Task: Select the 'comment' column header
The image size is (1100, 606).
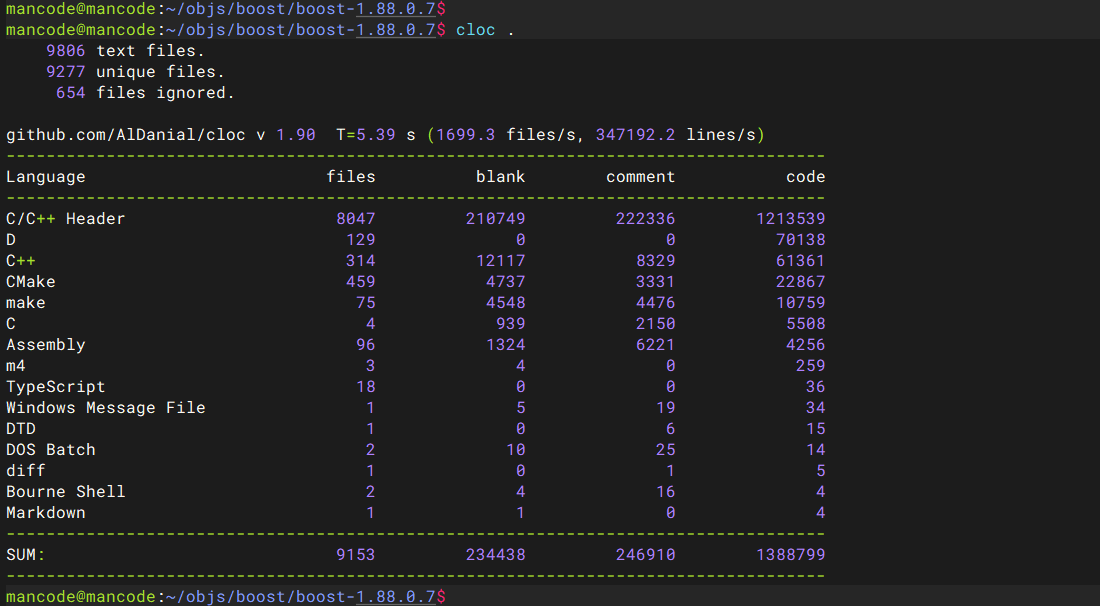Action: (640, 177)
